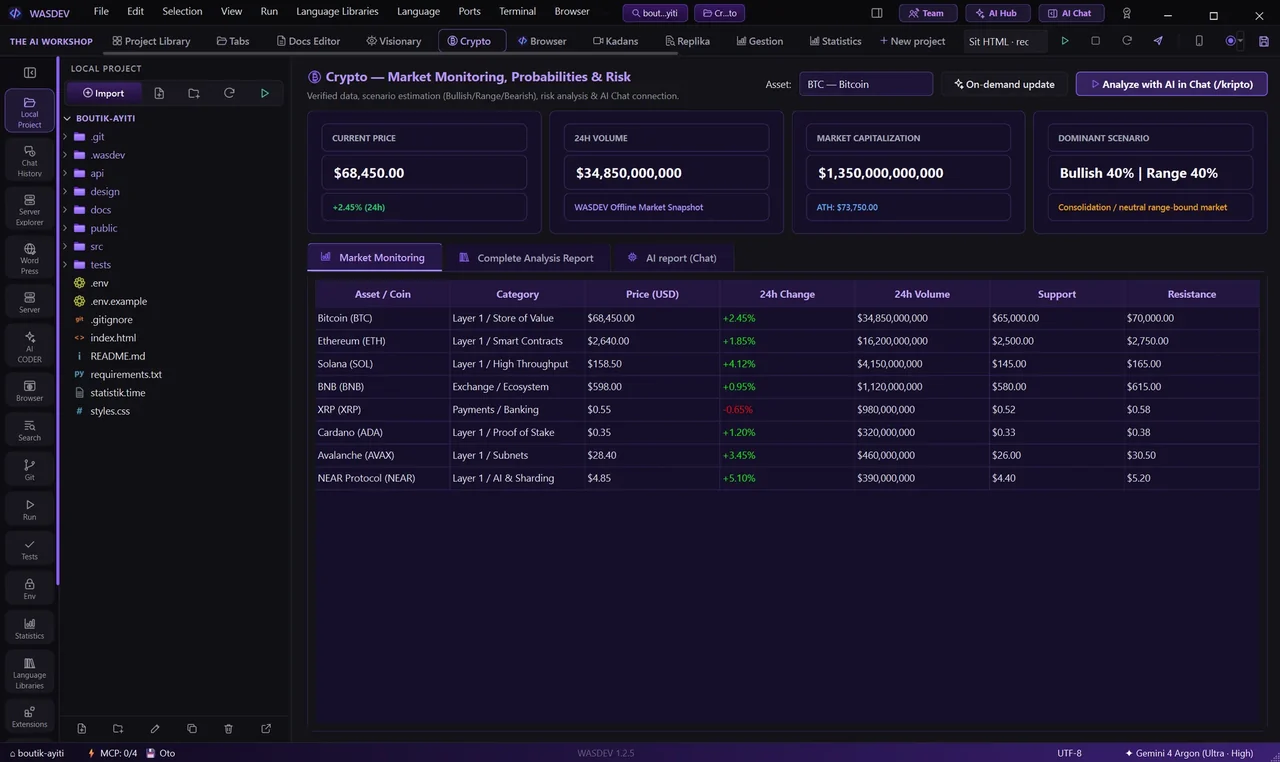Refresh the local project file tree

[x=229, y=93]
